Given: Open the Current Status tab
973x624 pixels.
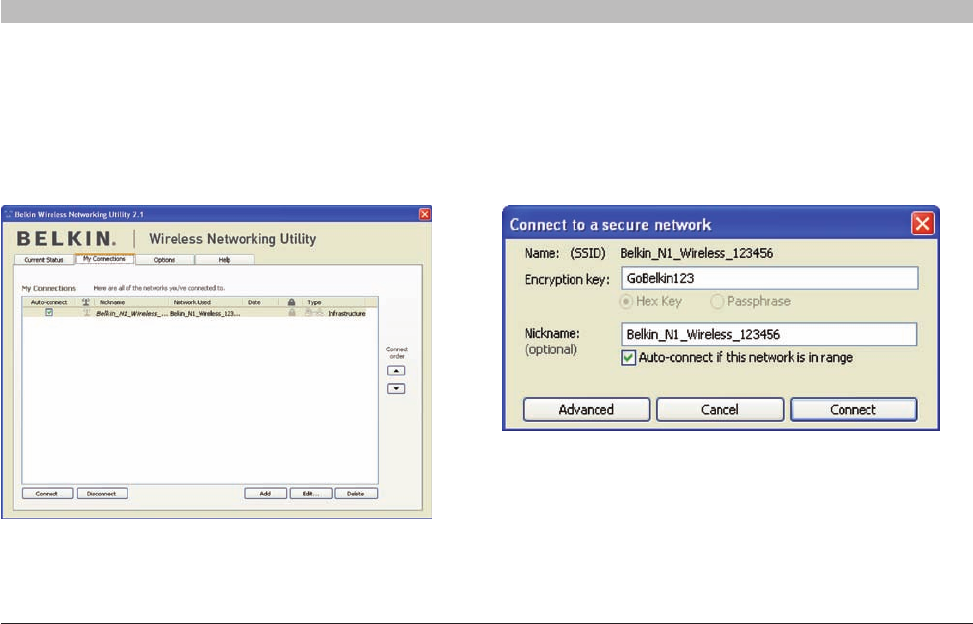Looking at the screenshot, I should click(x=43, y=260).
